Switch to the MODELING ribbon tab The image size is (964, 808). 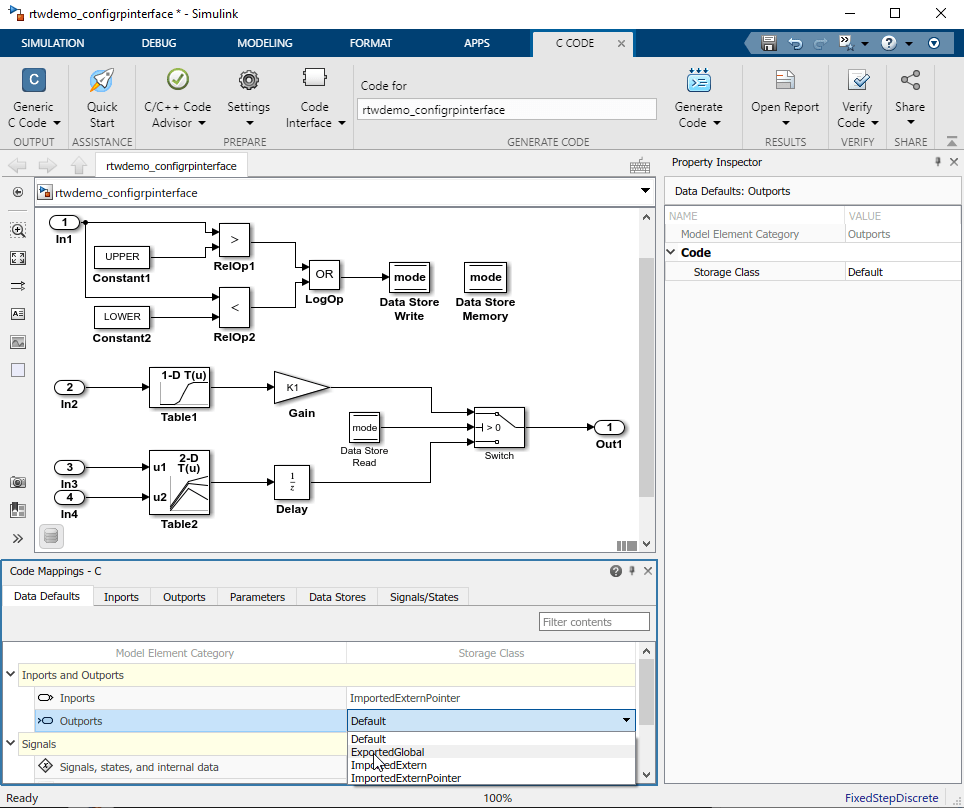tap(265, 44)
